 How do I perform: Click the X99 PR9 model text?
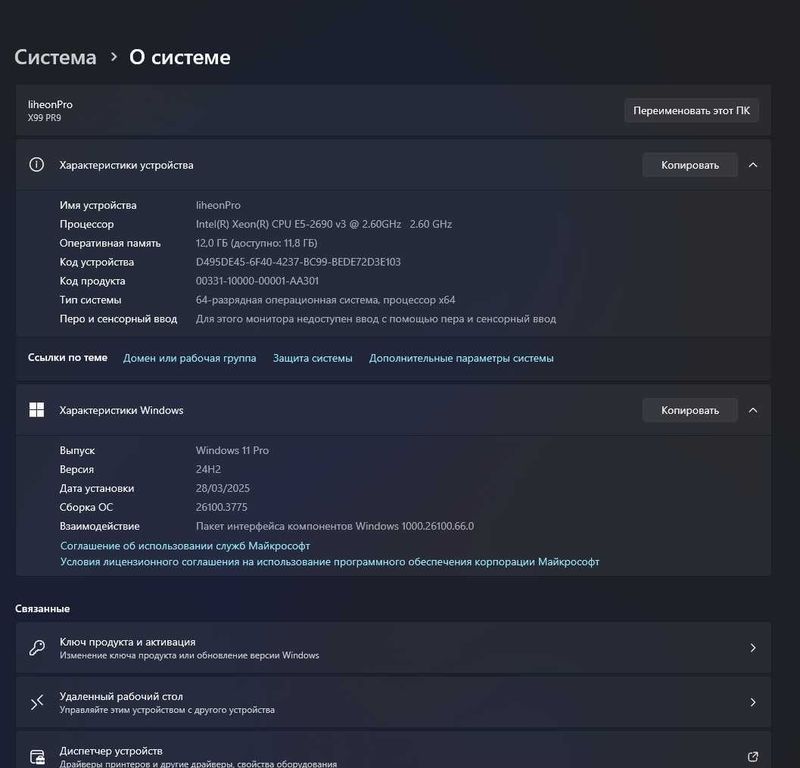[x=44, y=118]
